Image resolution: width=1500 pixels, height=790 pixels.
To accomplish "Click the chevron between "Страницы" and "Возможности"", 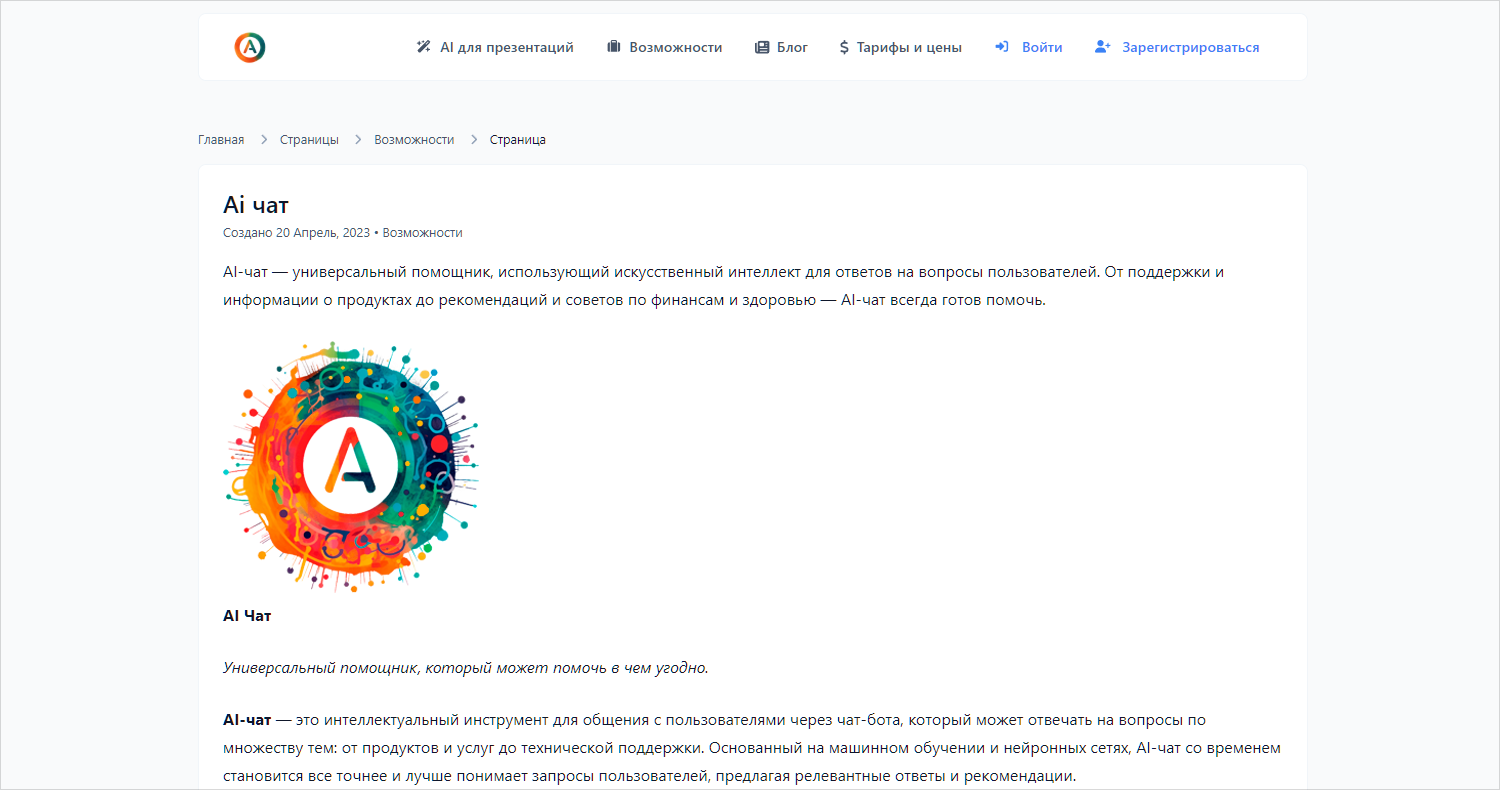I will [x=357, y=139].
